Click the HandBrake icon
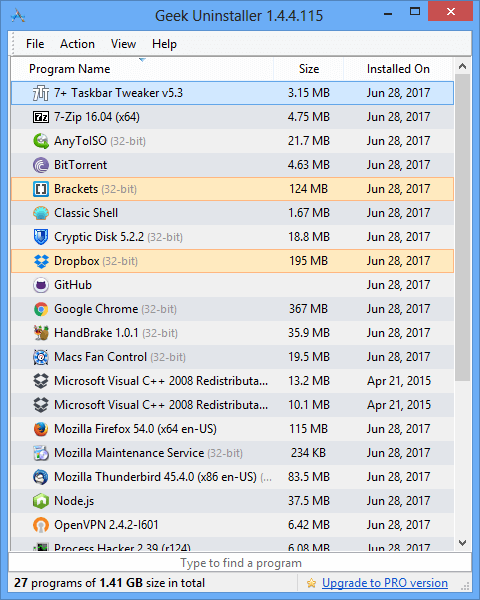 pyautogui.click(x=41, y=333)
